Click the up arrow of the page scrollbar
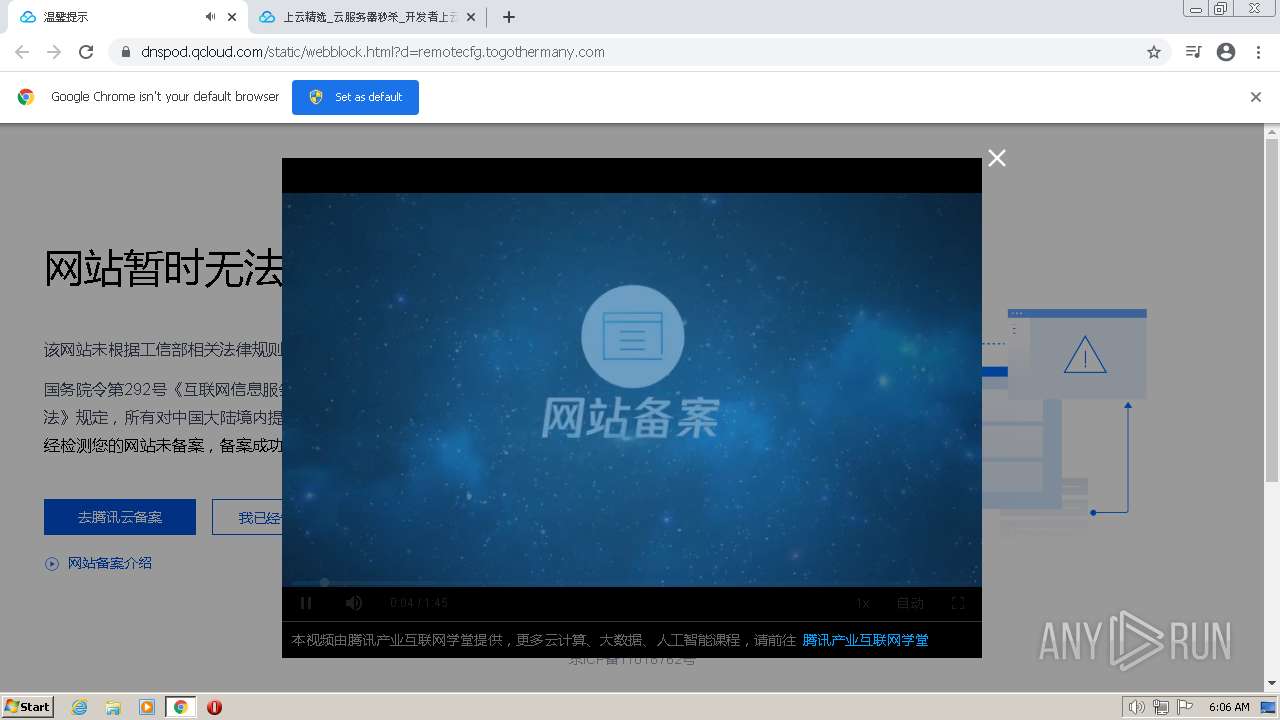Viewport: 1280px width, 720px height. click(1272, 132)
